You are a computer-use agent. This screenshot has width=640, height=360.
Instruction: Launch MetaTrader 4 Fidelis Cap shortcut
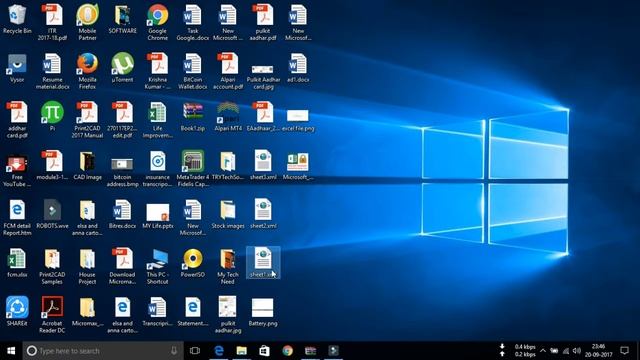coord(193,169)
